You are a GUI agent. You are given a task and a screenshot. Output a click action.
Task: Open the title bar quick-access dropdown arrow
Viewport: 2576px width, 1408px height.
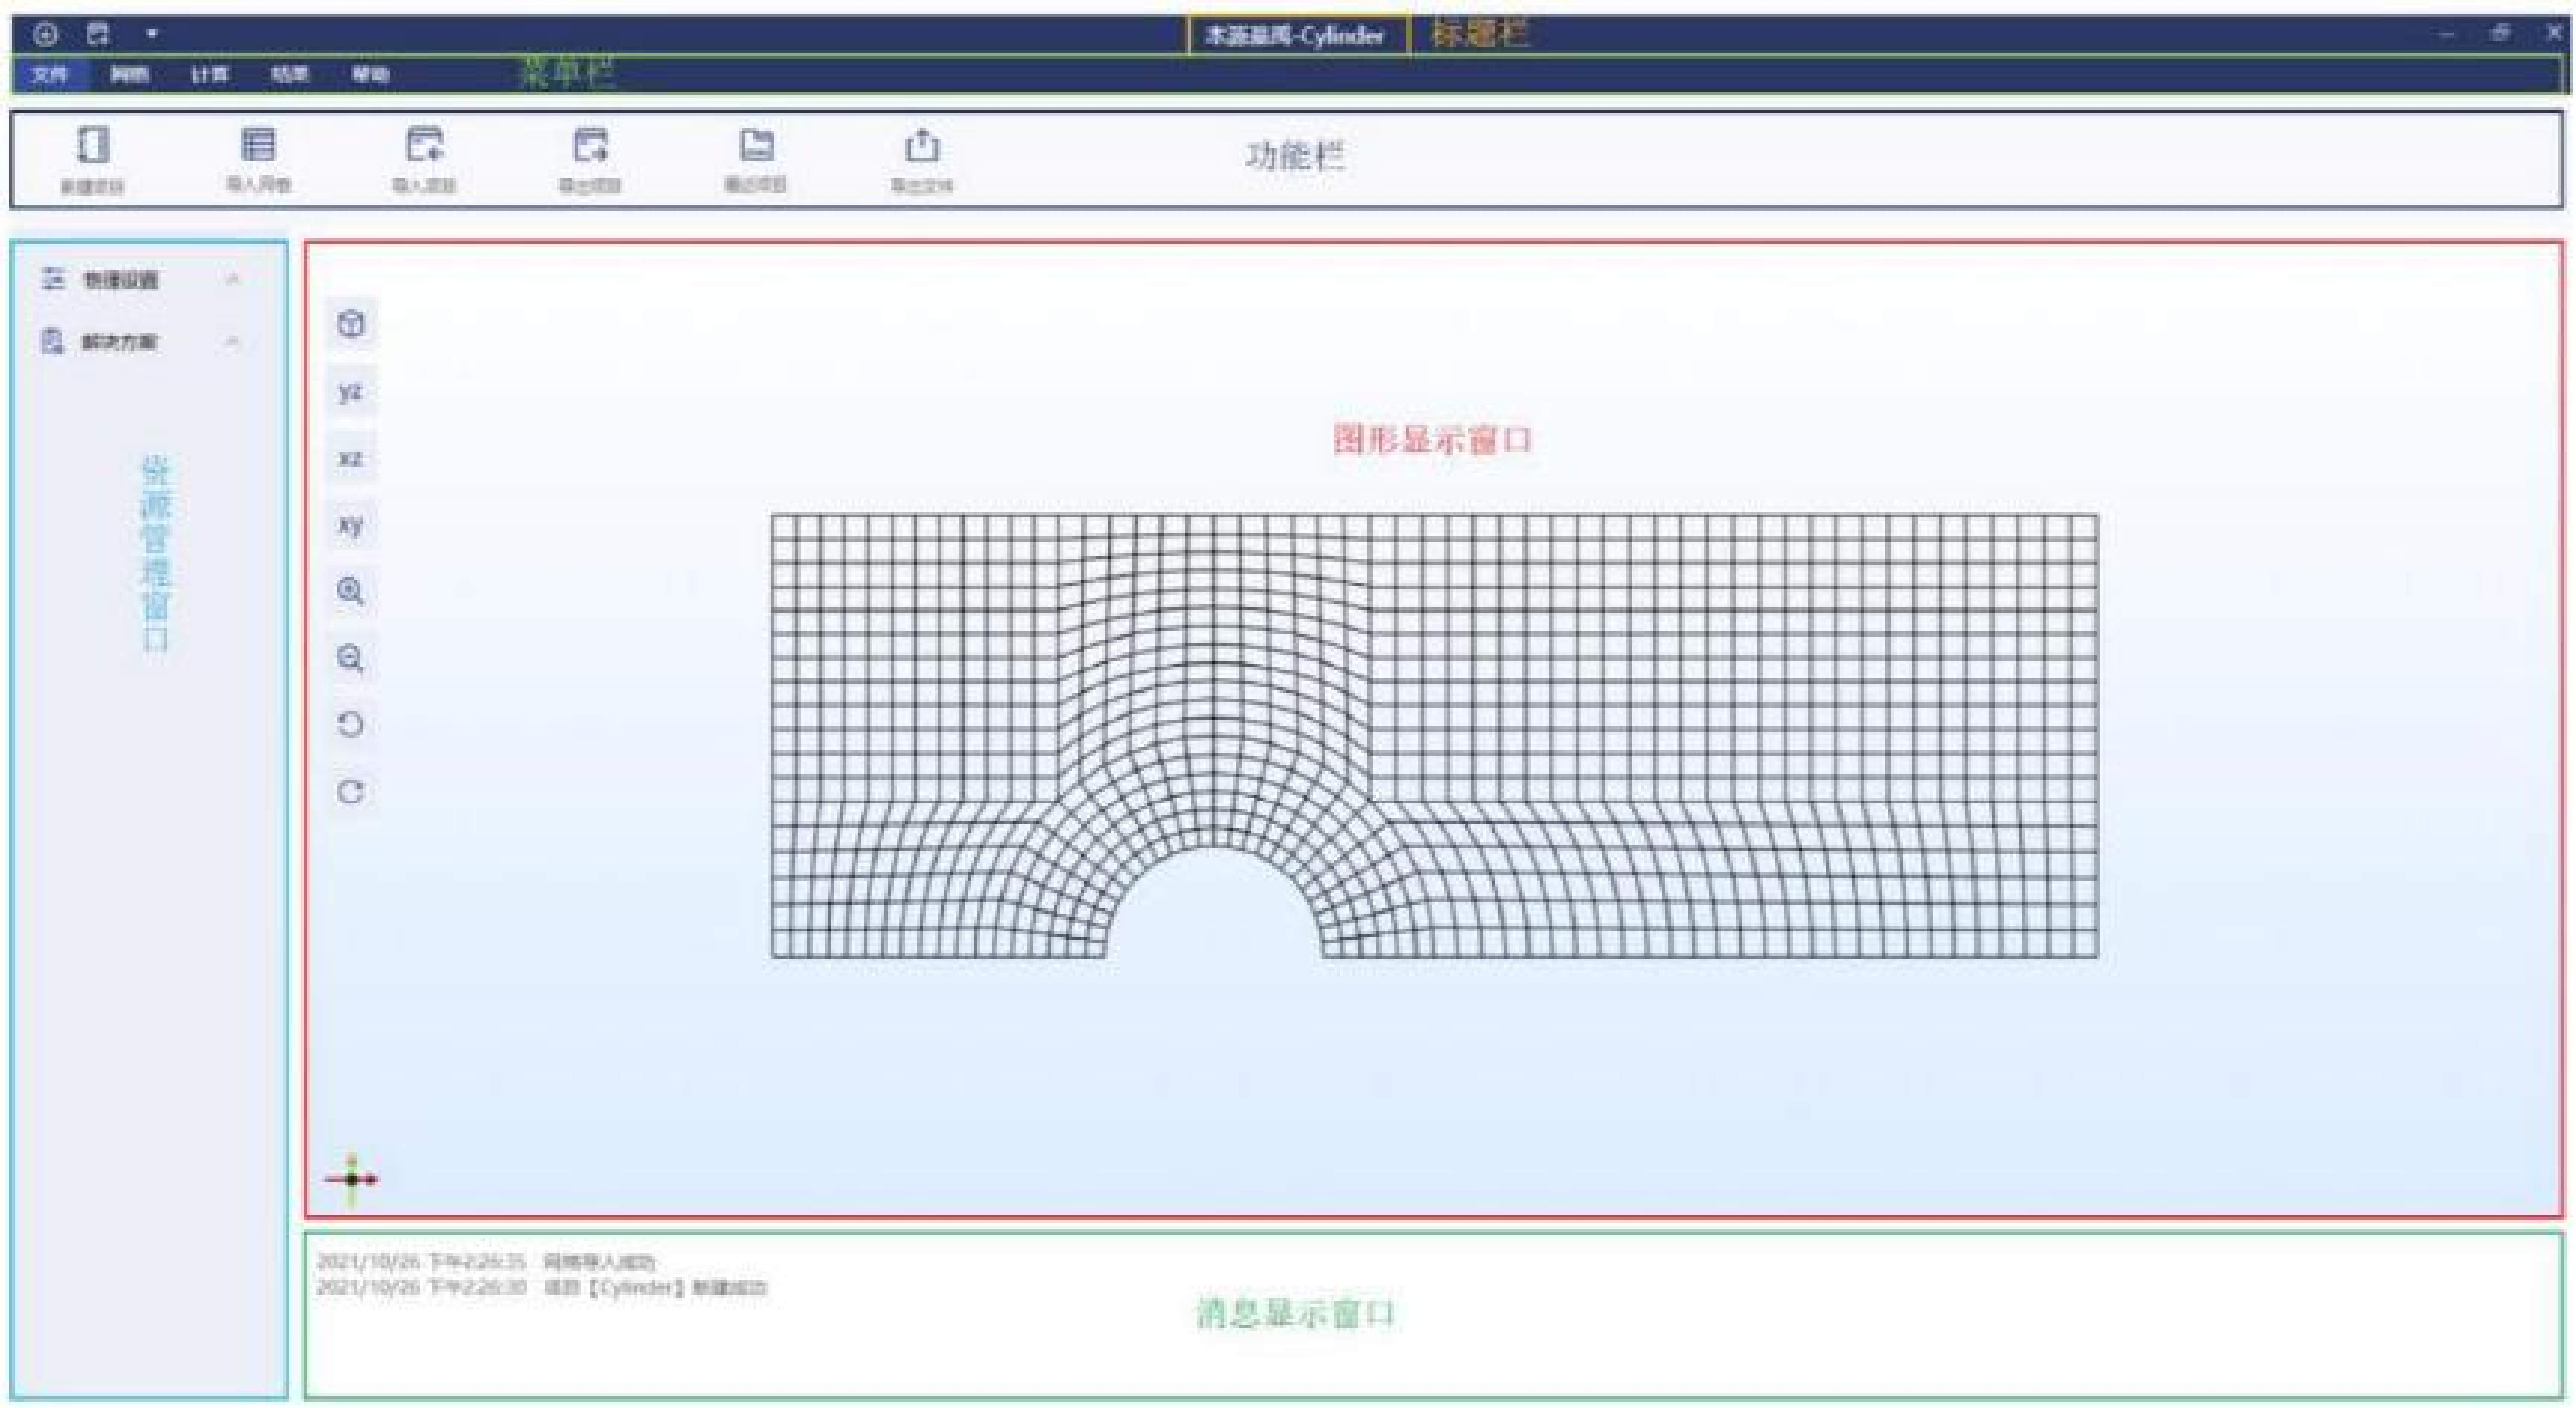coord(152,34)
